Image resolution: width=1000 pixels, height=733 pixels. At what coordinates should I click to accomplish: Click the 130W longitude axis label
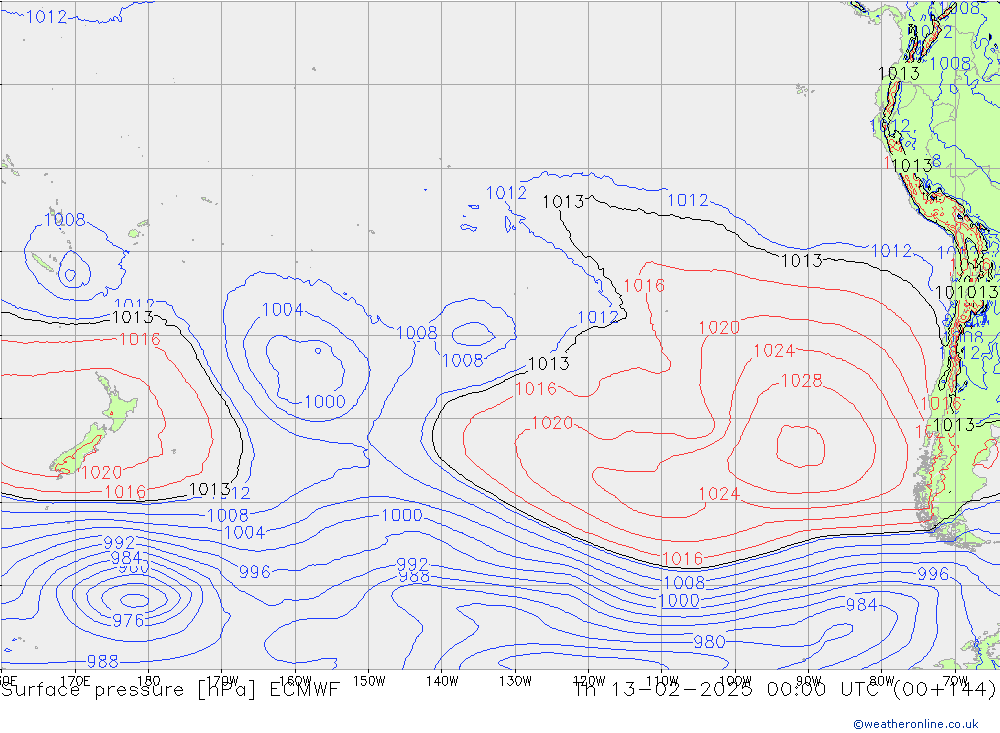pyautogui.click(x=515, y=681)
